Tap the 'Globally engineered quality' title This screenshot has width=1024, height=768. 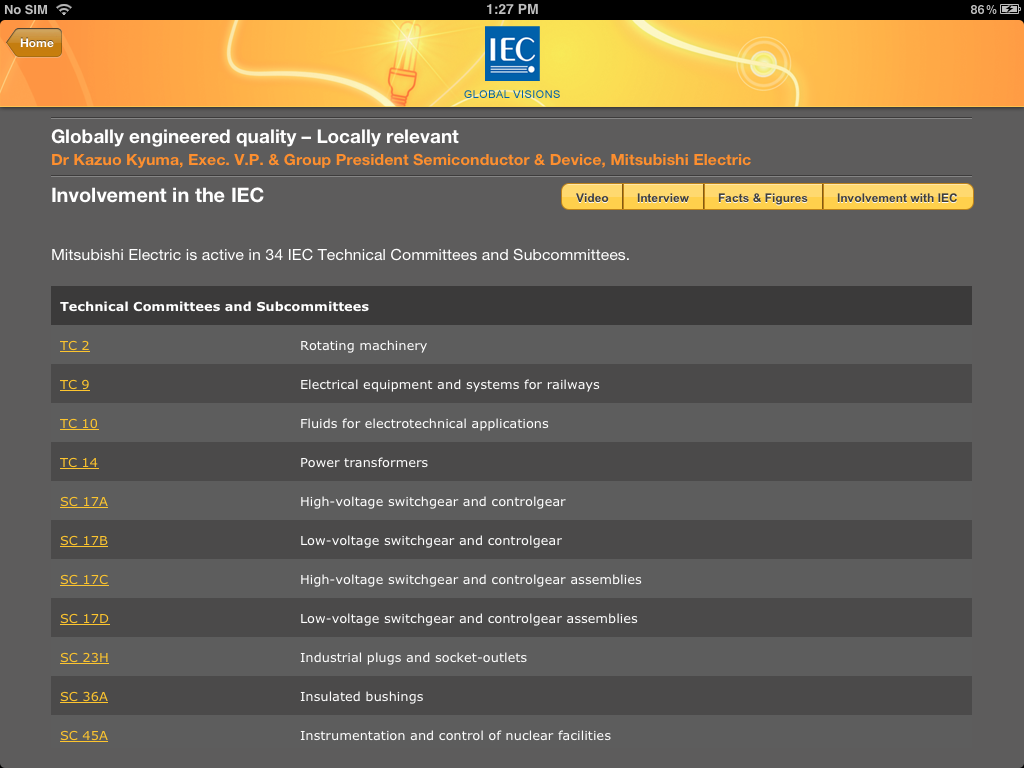[x=255, y=136]
